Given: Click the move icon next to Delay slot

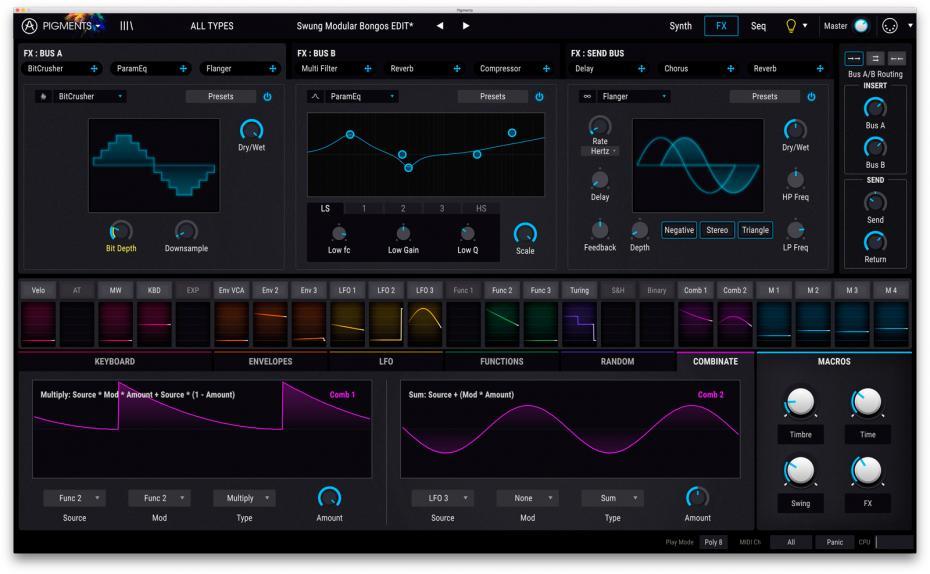Looking at the screenshot, I should 642,69.
